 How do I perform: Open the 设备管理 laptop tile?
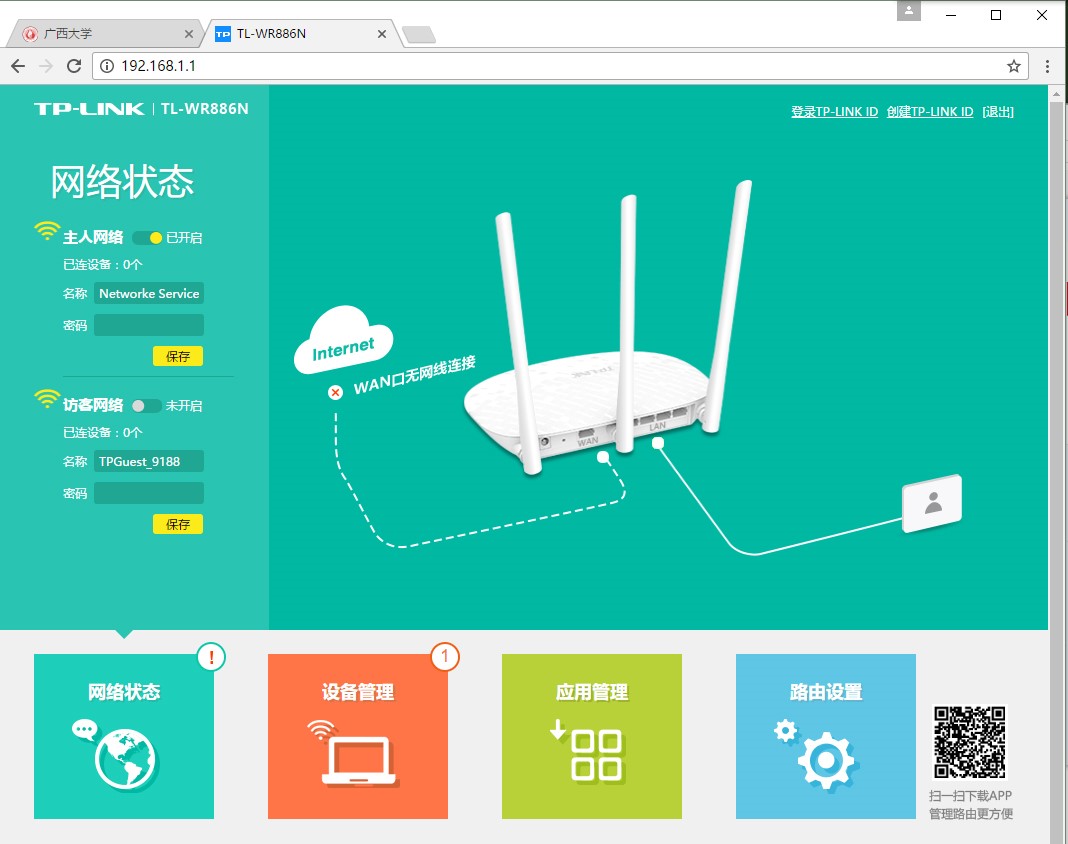click(358, 736)
